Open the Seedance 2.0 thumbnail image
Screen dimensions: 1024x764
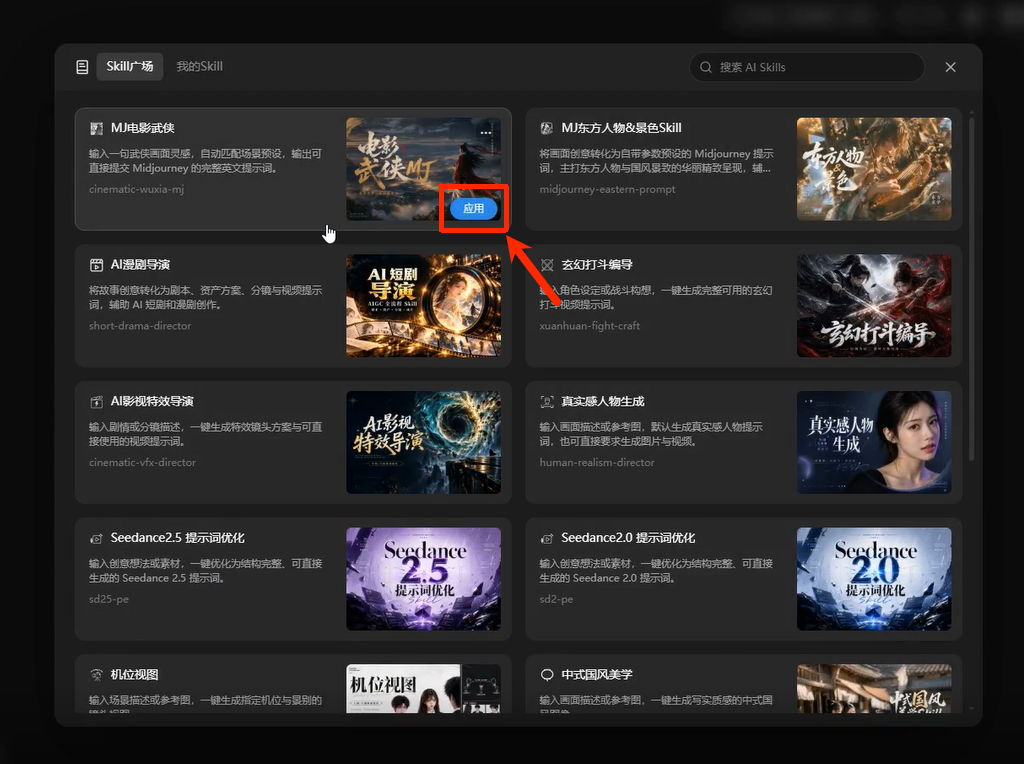point(874,579)
